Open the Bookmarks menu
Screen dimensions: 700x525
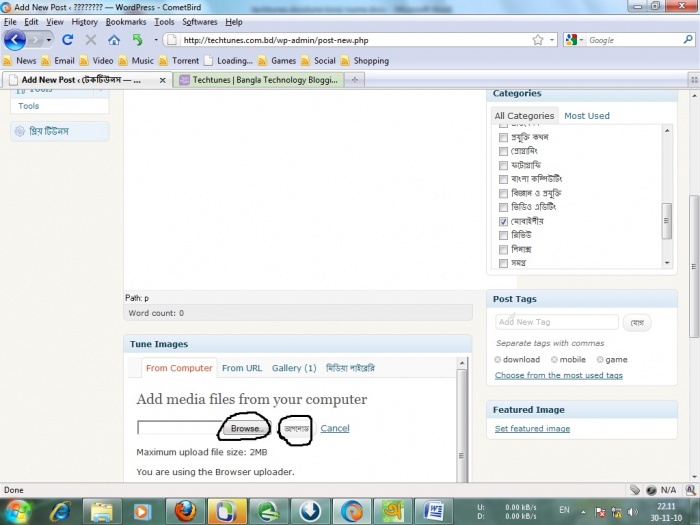point(125,22)
